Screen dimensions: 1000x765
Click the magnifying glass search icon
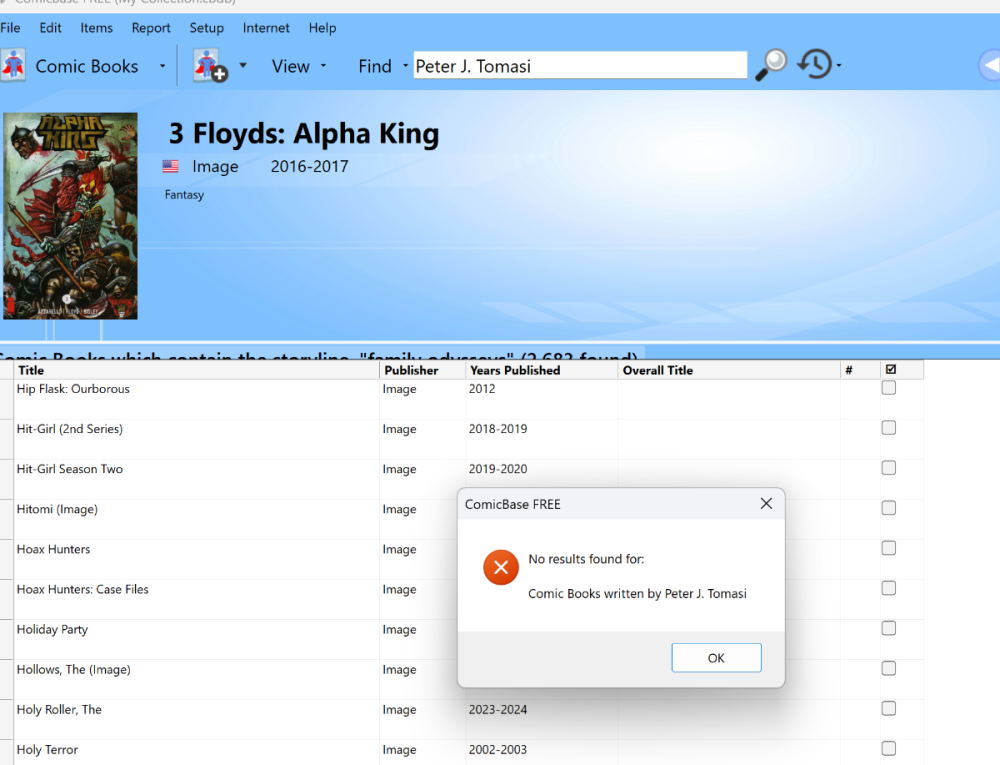click(770, 66)
